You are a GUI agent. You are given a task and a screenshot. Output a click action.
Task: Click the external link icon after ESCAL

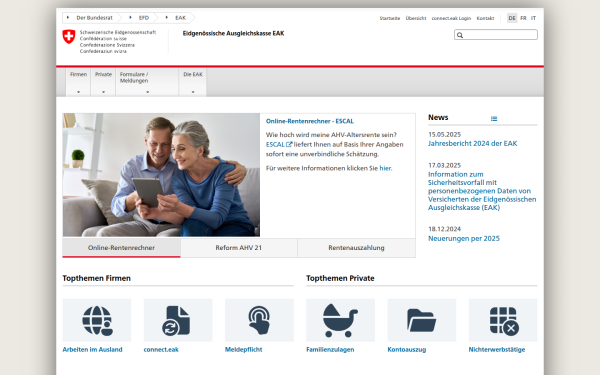click(x=289, y=144)
